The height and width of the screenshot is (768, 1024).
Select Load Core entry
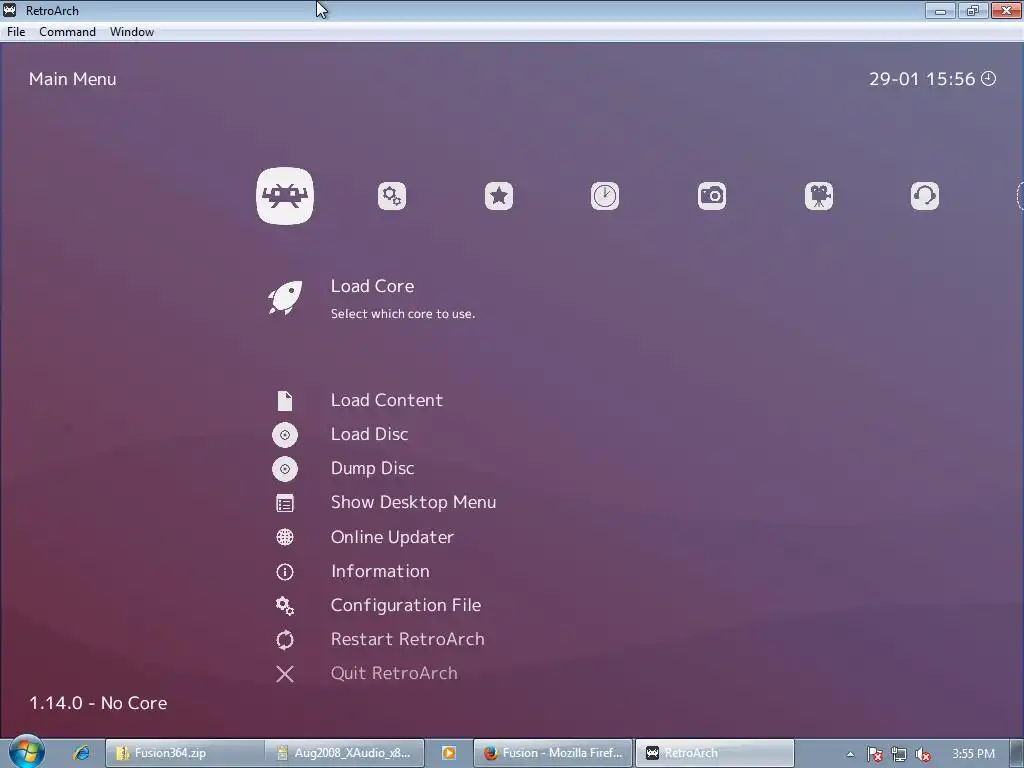point(372,286)
